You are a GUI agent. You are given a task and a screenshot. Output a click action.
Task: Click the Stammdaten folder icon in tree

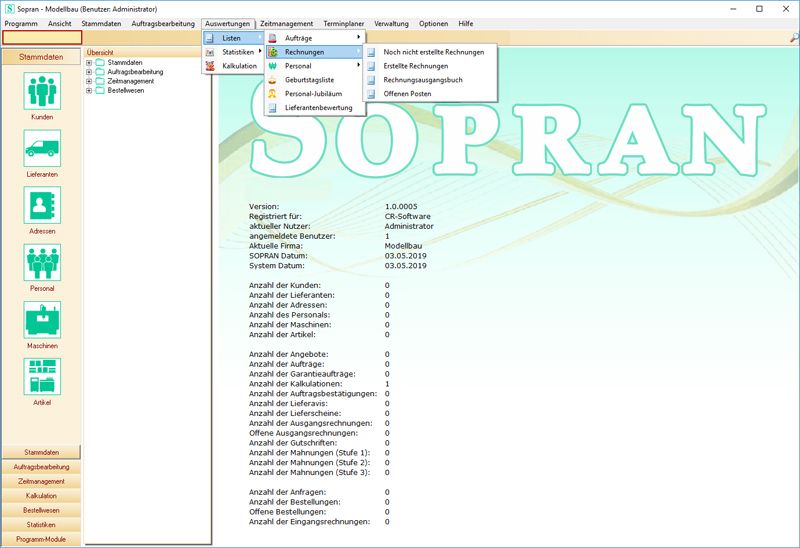(x=100, y=62)
